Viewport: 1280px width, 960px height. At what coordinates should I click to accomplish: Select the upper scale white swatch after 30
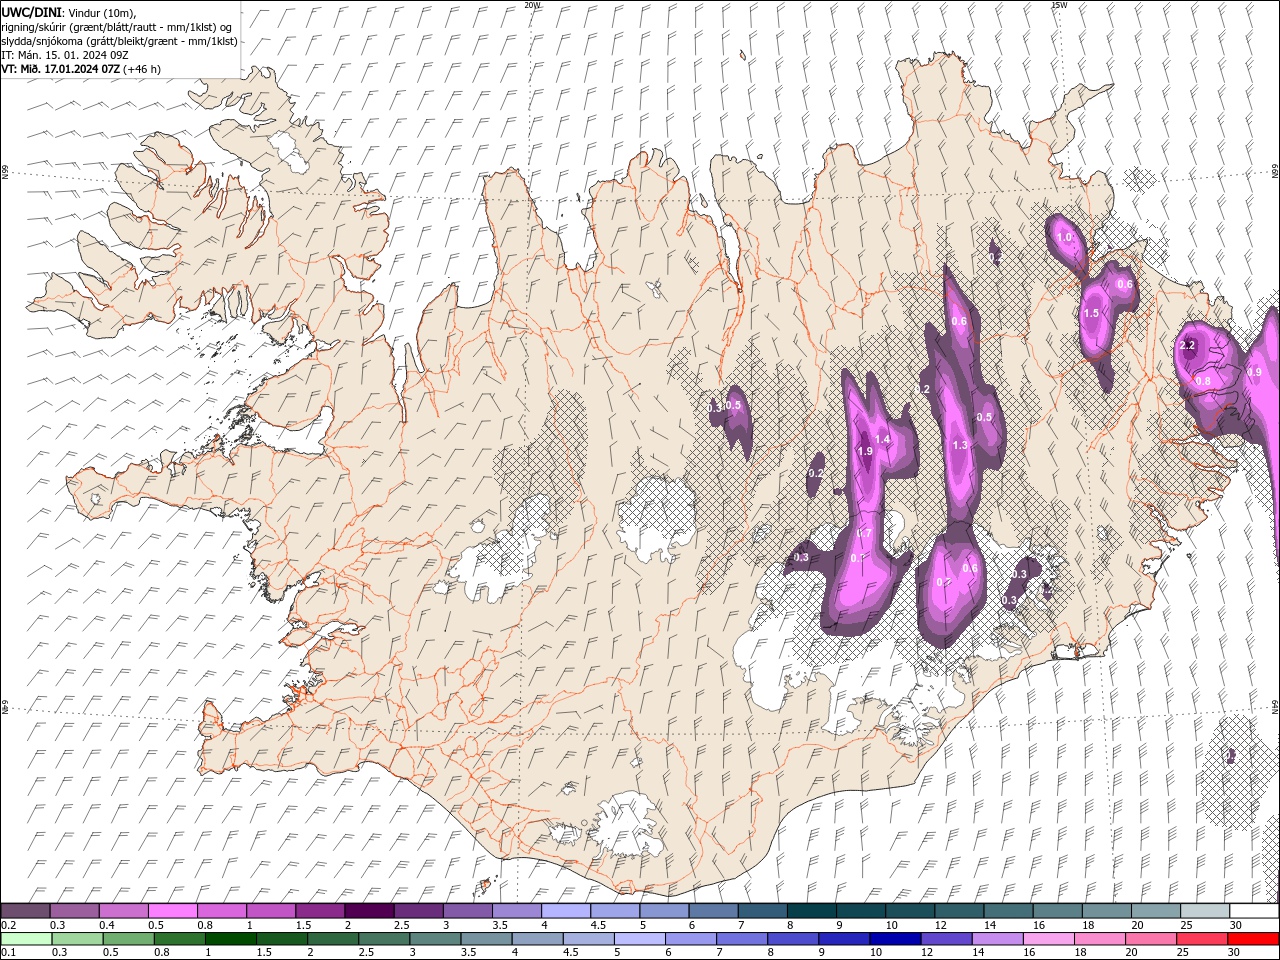pos(1255,911)
